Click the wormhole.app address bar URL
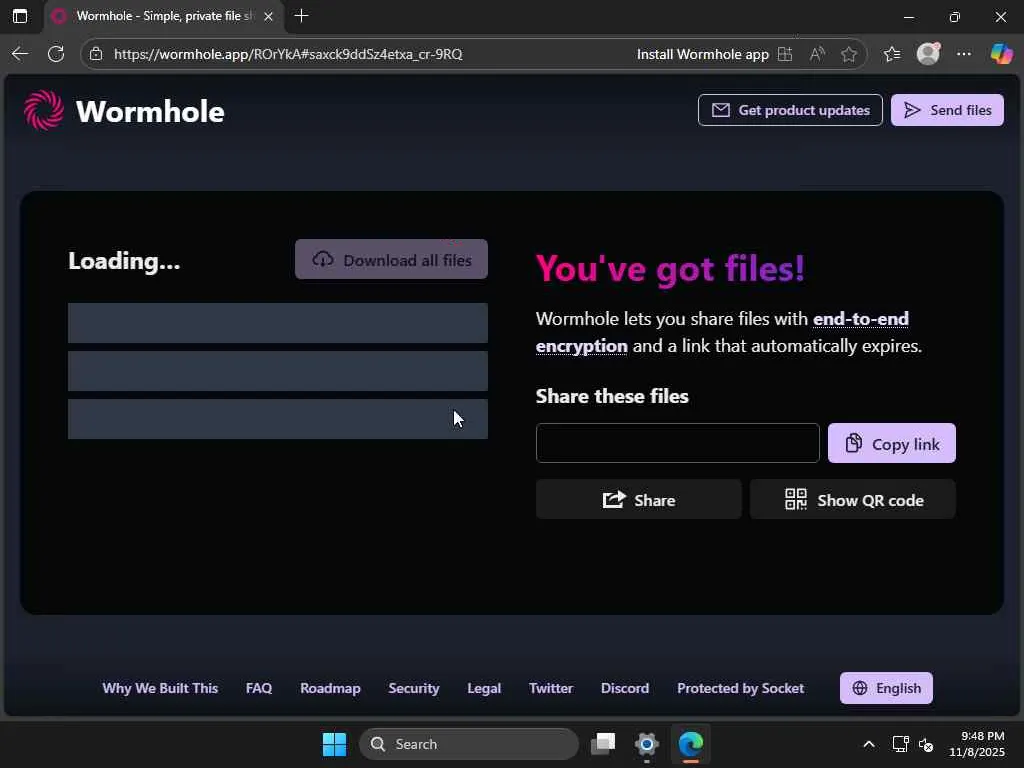Image resolution: width=1024 pixels, height=768 pixels. pyautogui.click(x=288, y=54)
